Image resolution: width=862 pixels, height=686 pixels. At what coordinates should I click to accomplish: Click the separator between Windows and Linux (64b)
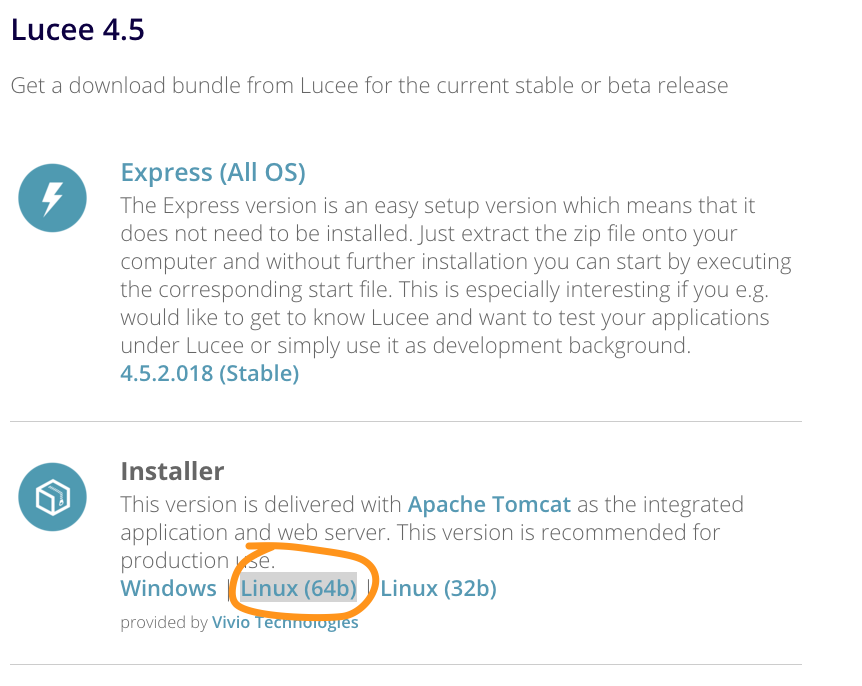click(229, 589)
